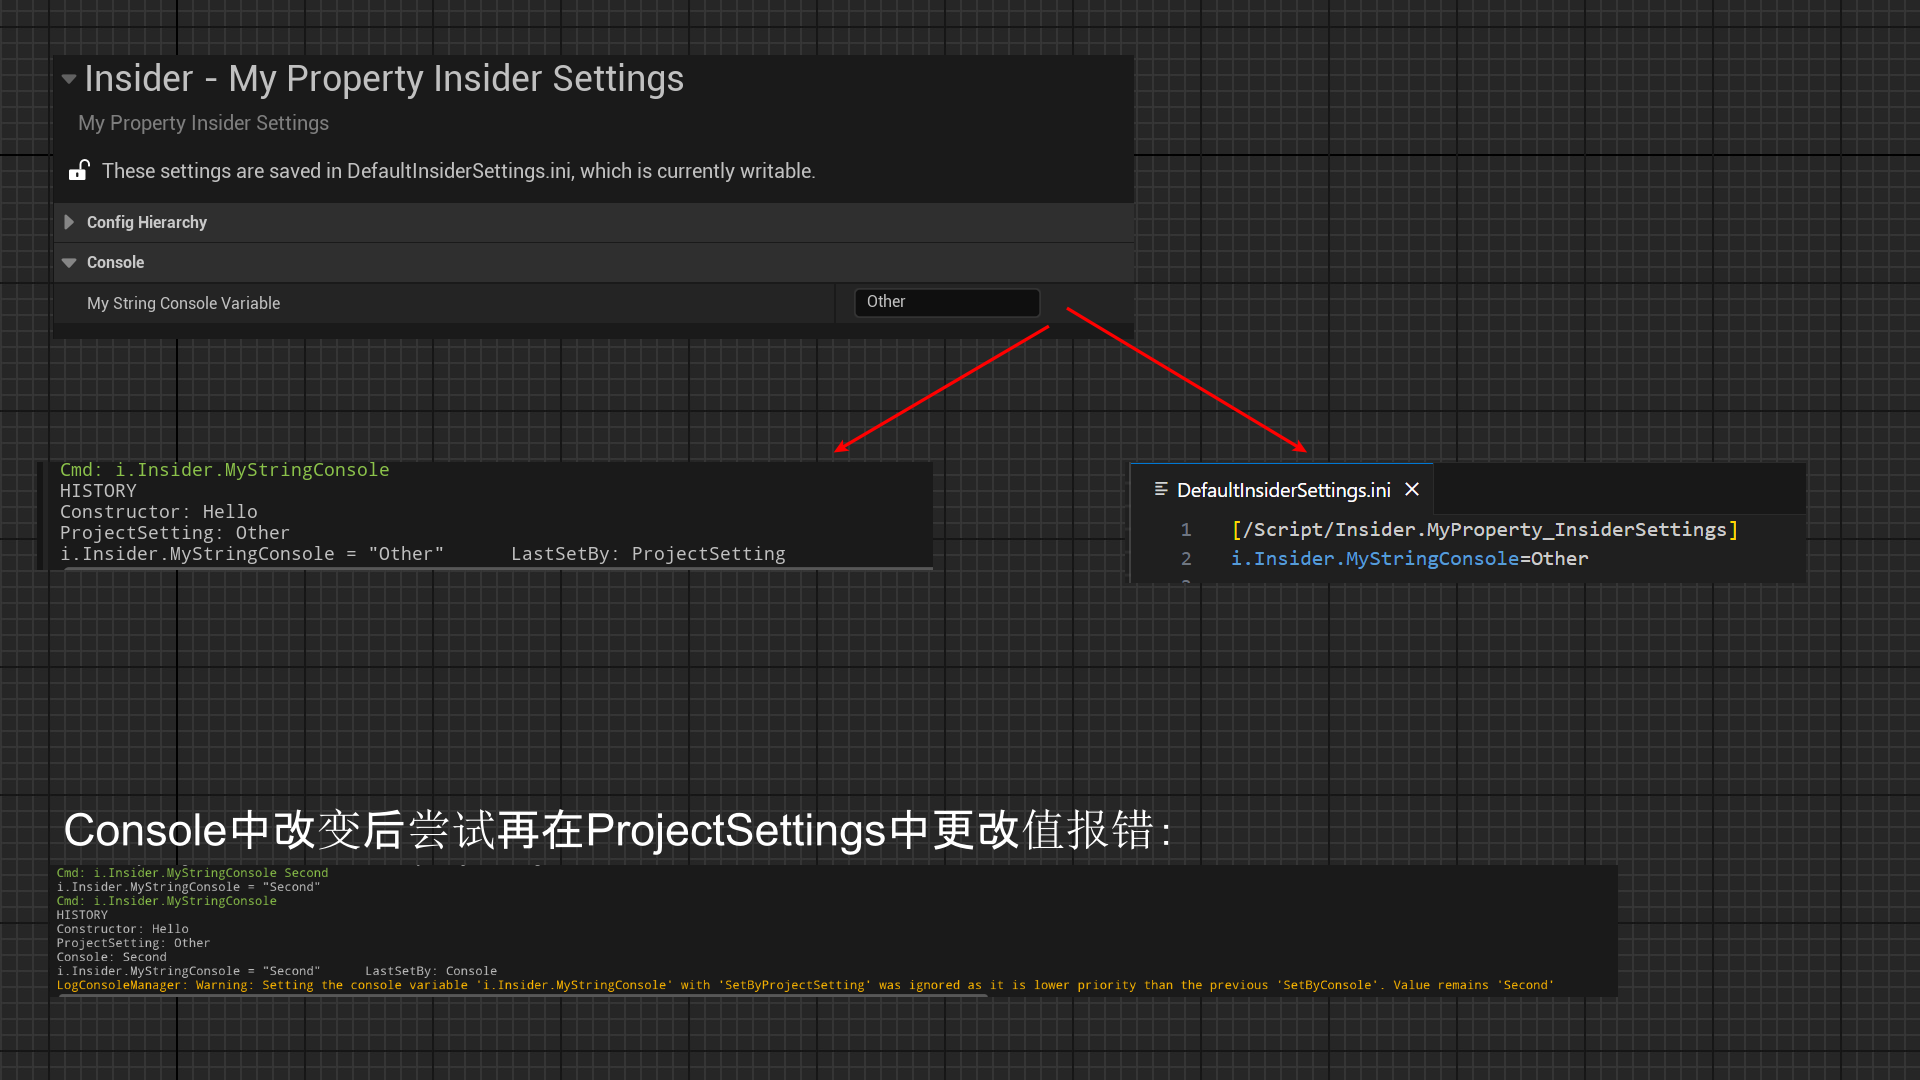1920x1080 pixels.
Task: Click the 'Other' string value field
Action: (x=946, y=302)
